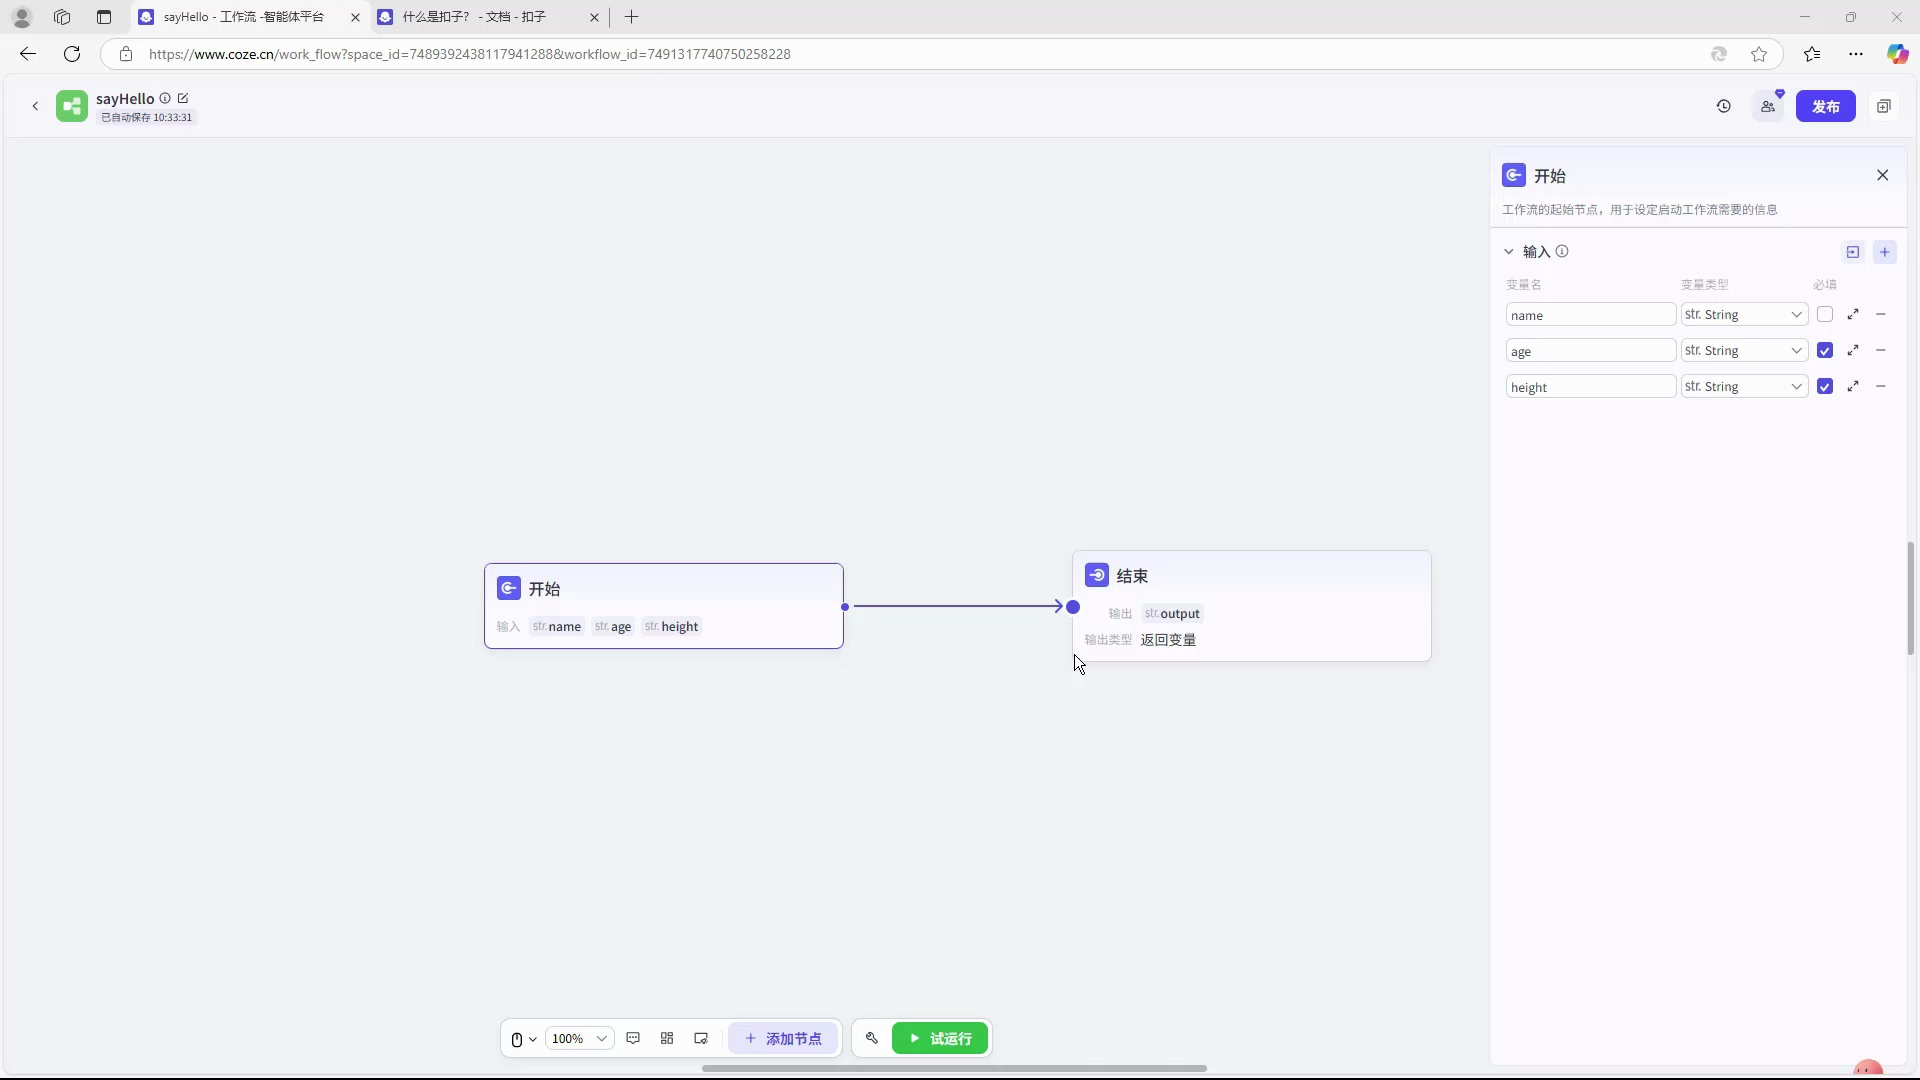The height and width of the screenshot is (1080, 1920).
Task: Add a new input variable with plus icon
Action: pos(1885,252)
